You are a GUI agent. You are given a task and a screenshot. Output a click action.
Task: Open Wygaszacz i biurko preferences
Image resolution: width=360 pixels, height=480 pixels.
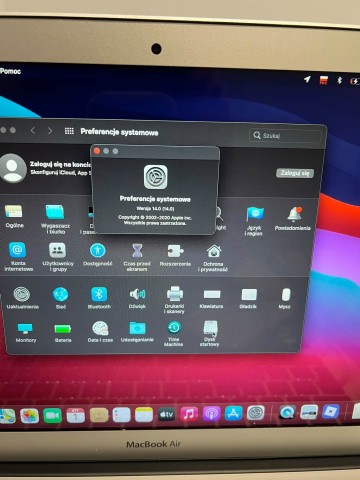click(55, 218)
